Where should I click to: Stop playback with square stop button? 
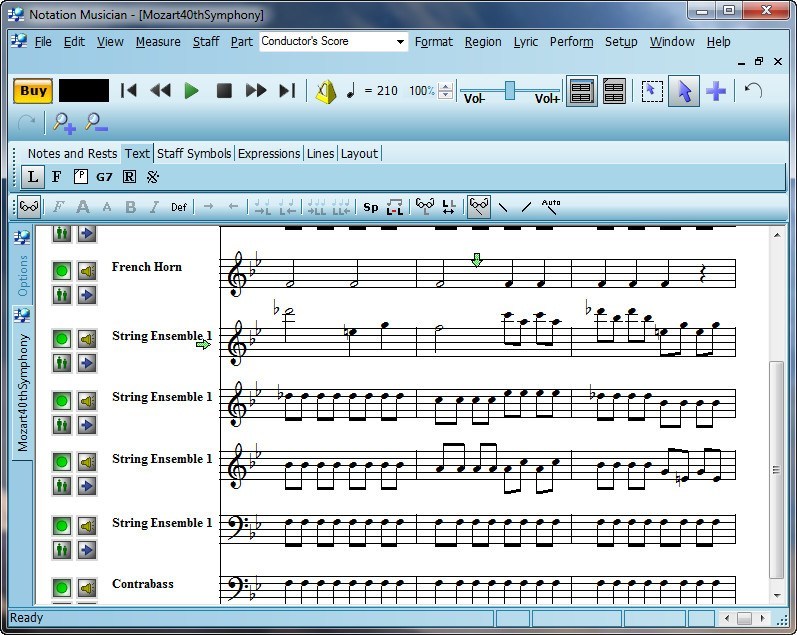224,91
